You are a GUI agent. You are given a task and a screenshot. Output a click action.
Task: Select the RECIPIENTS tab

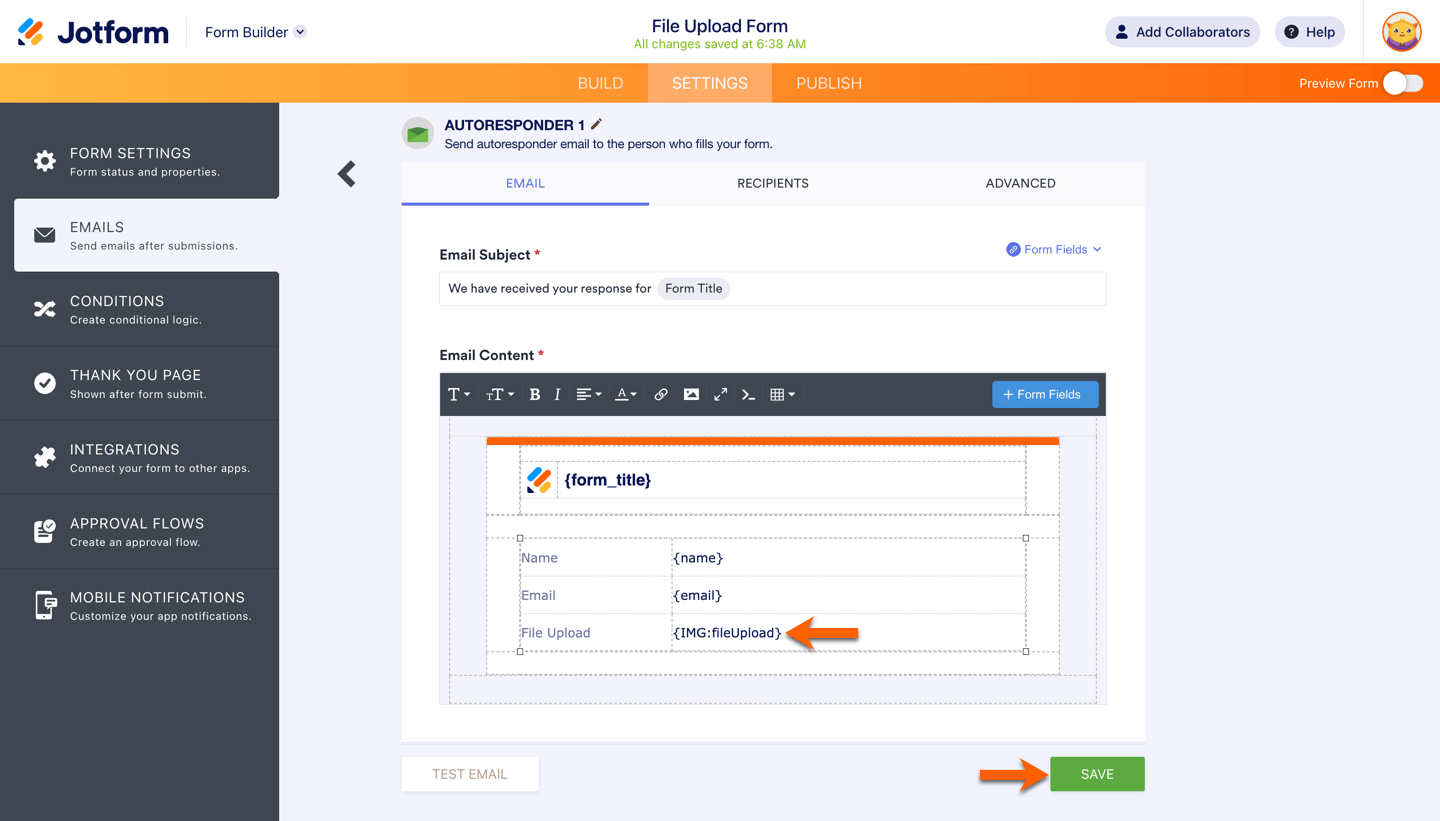773,184
